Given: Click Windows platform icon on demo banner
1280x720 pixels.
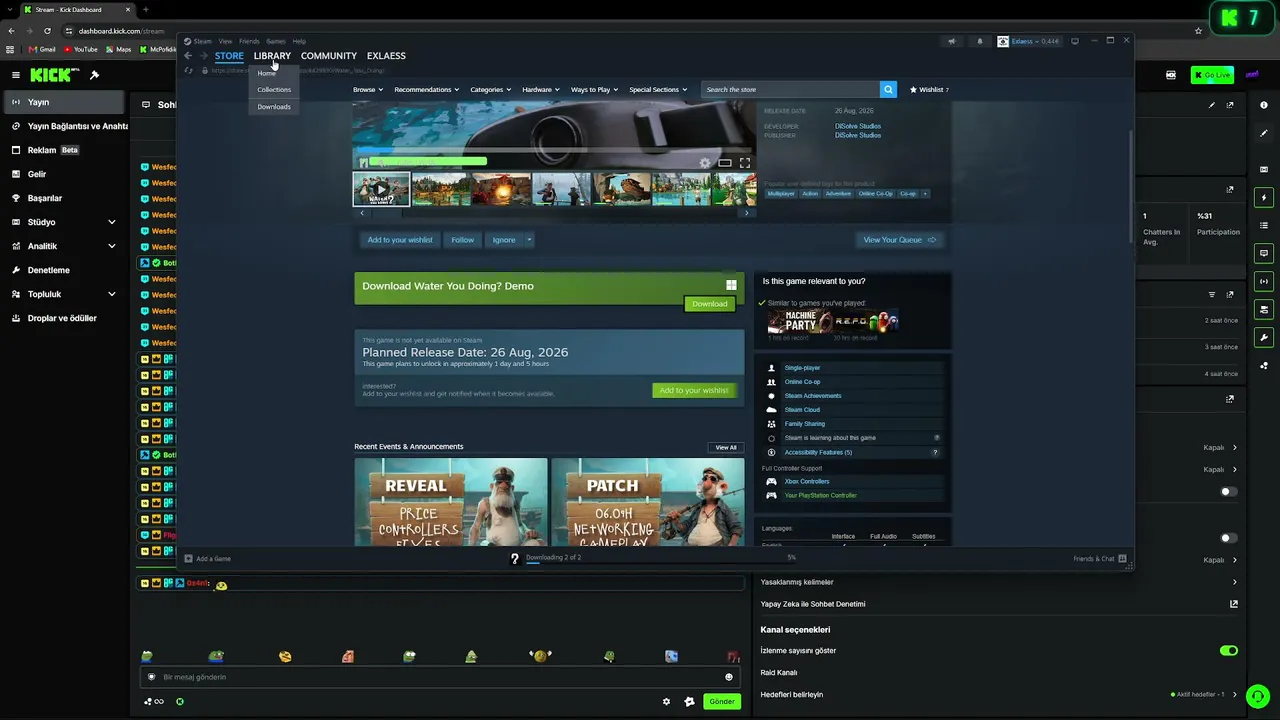Looking at the screenshot, I should [x=731, y=285].
